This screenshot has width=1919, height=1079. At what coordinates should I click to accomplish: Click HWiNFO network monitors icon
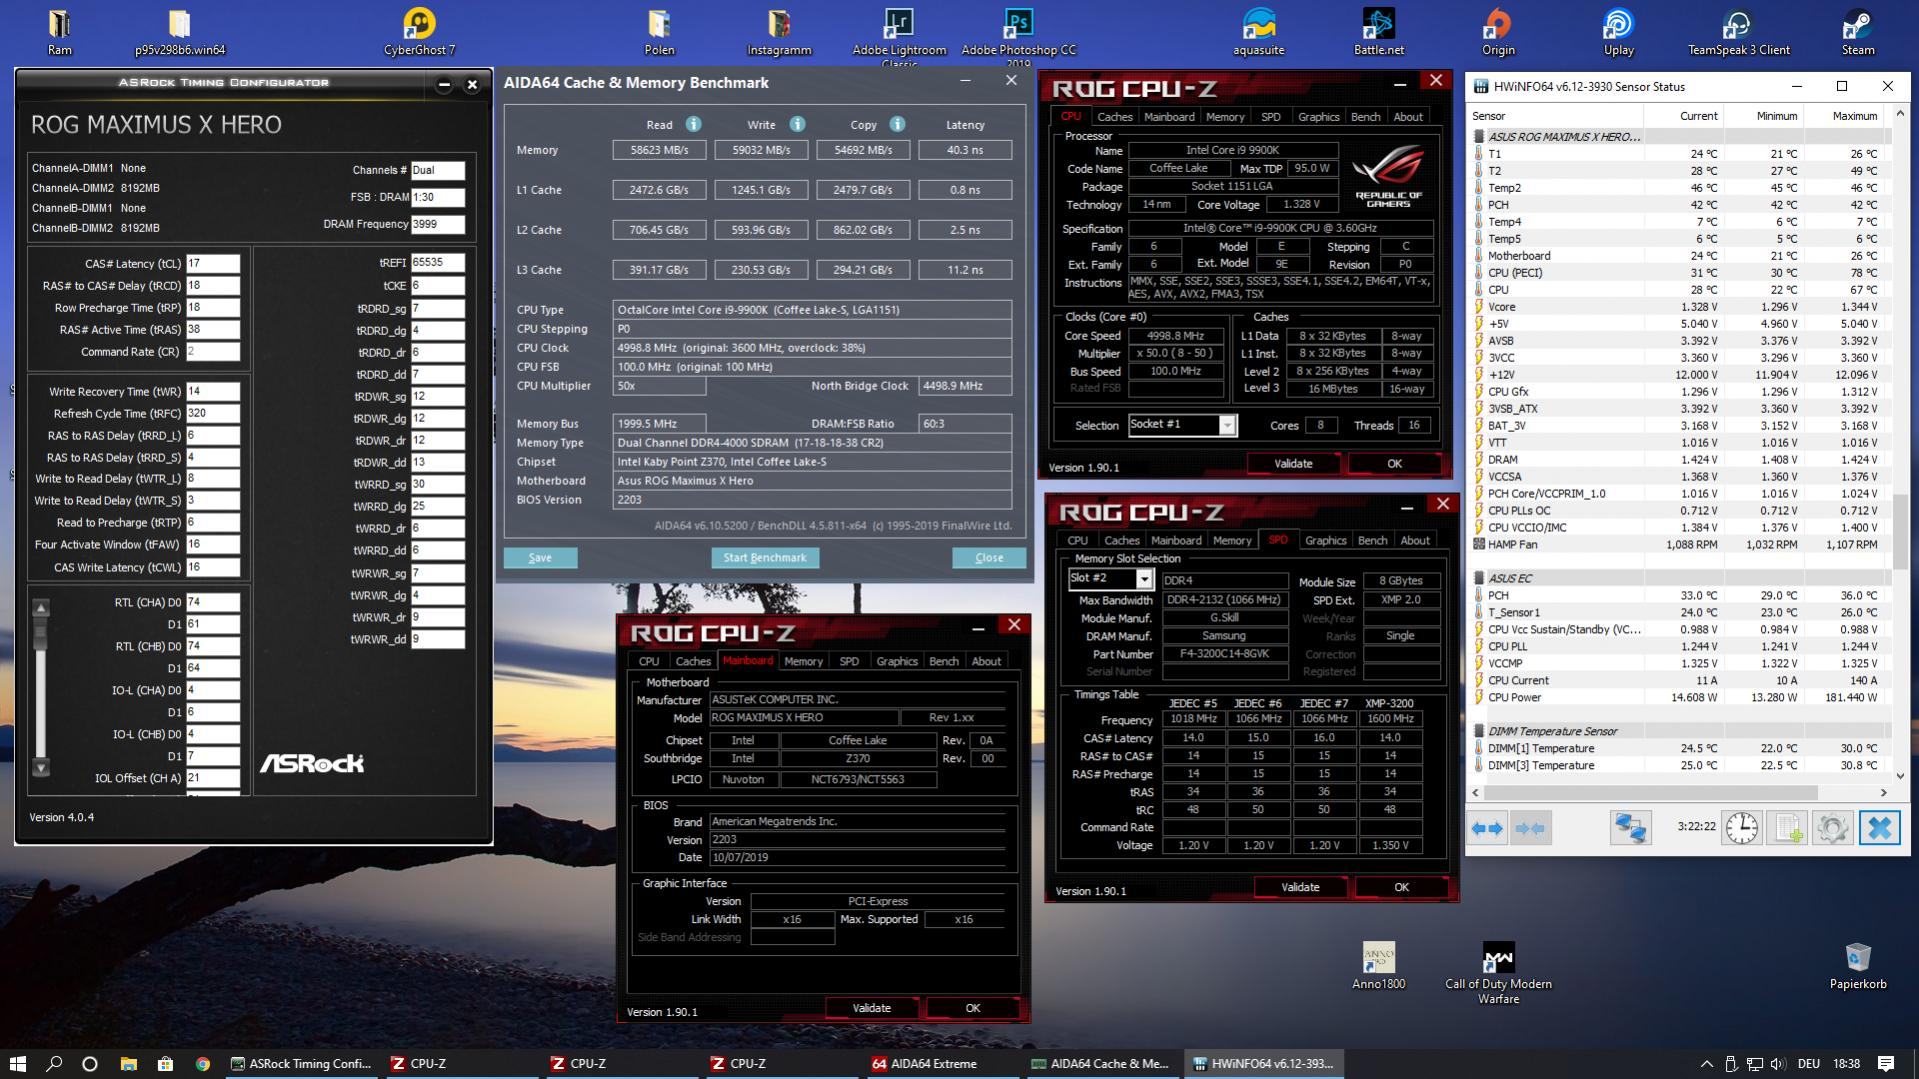[1630, 828]
